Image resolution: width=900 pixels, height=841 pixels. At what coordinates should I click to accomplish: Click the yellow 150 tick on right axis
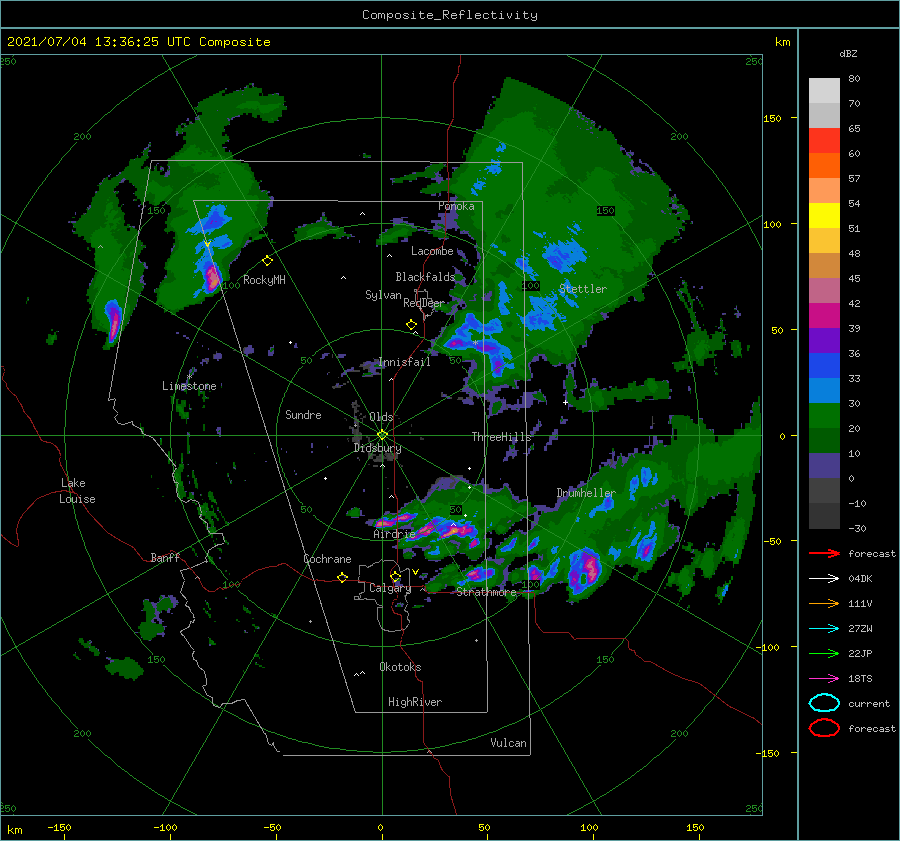coord(773,118)
